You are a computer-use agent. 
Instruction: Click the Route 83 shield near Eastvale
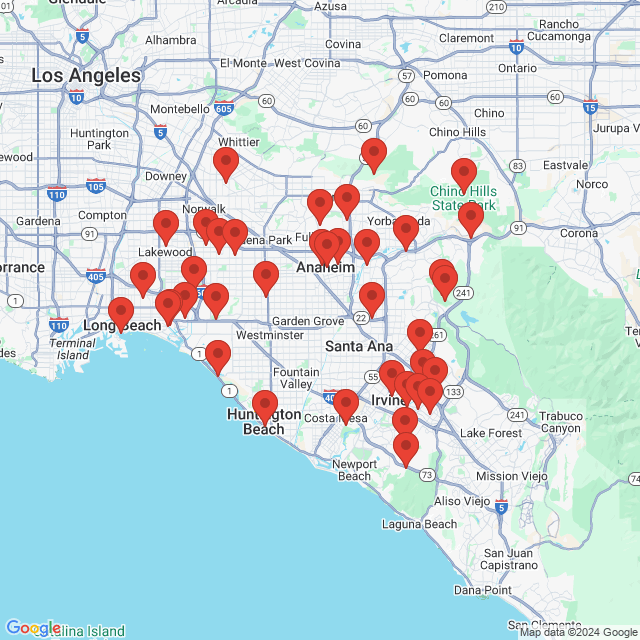coord(517,166)
